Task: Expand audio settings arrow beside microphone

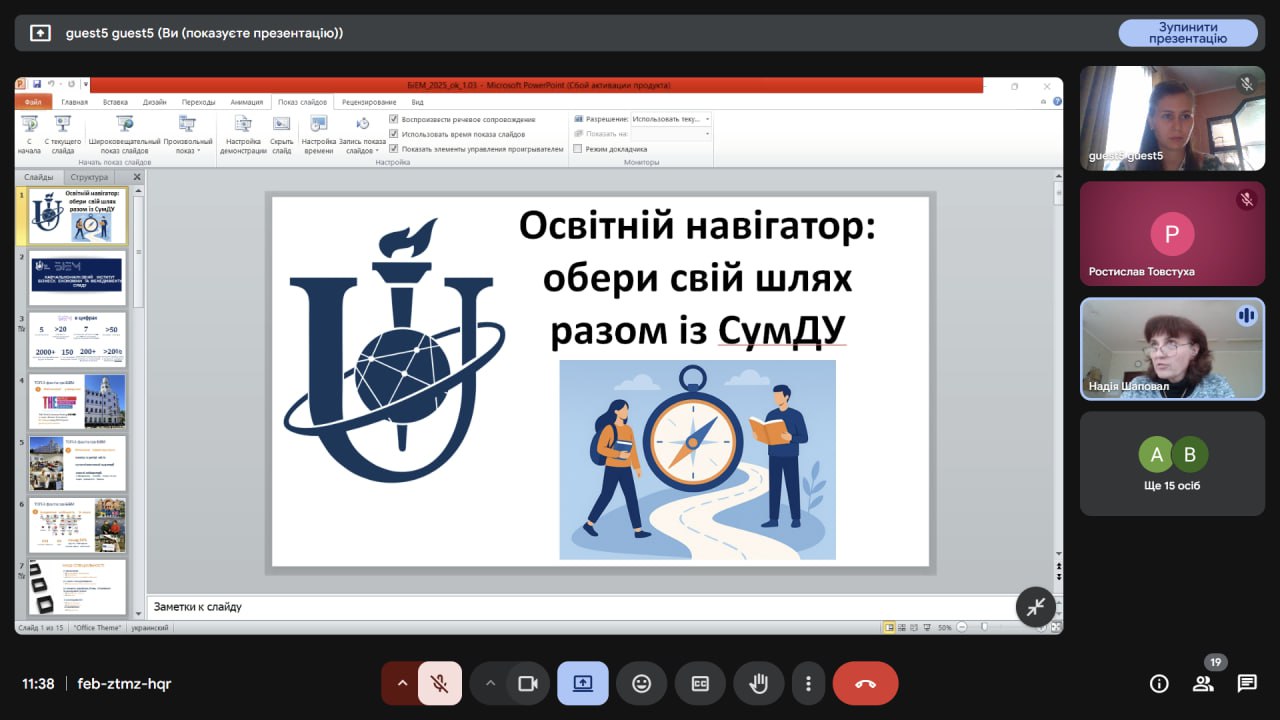Action: click(x=402, y=684)
